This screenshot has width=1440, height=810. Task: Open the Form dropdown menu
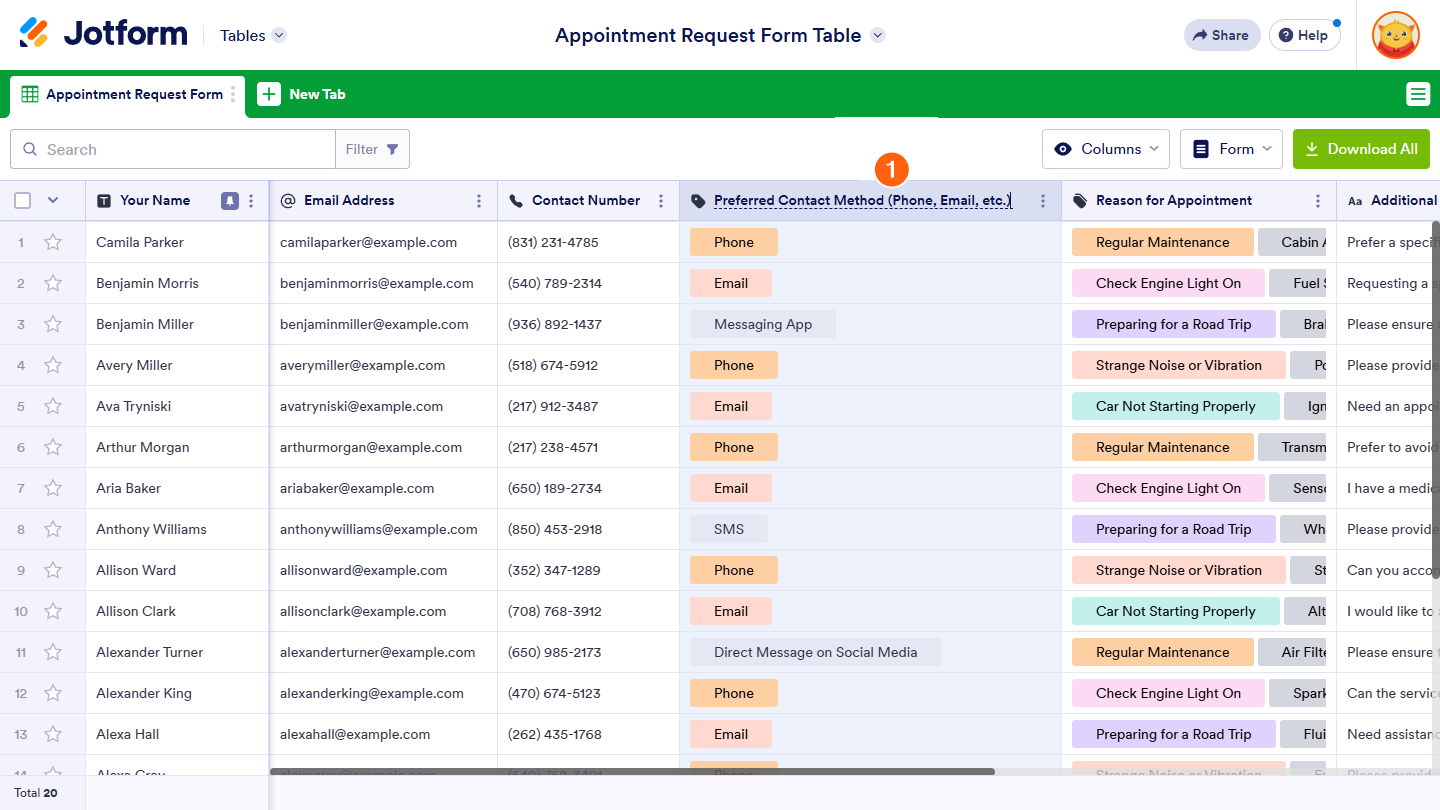coord(1232,149)
